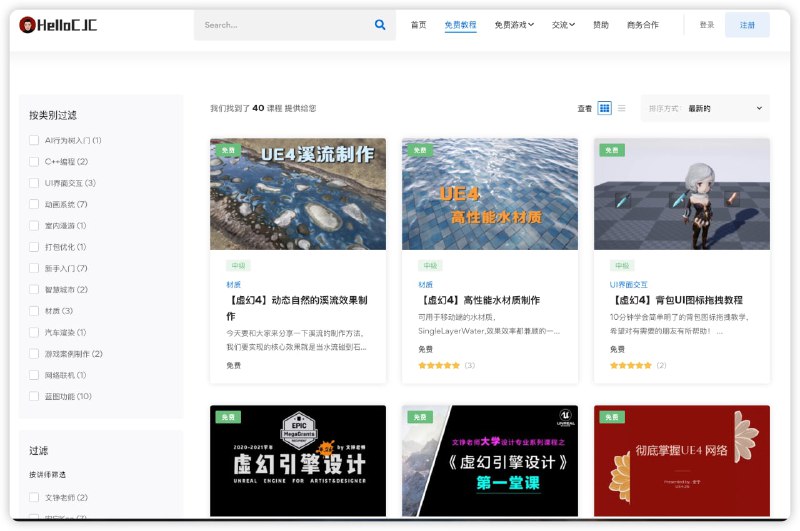Expand the 免费游戏 menu
Screen dimensions: 800x531
coord(514,24)
